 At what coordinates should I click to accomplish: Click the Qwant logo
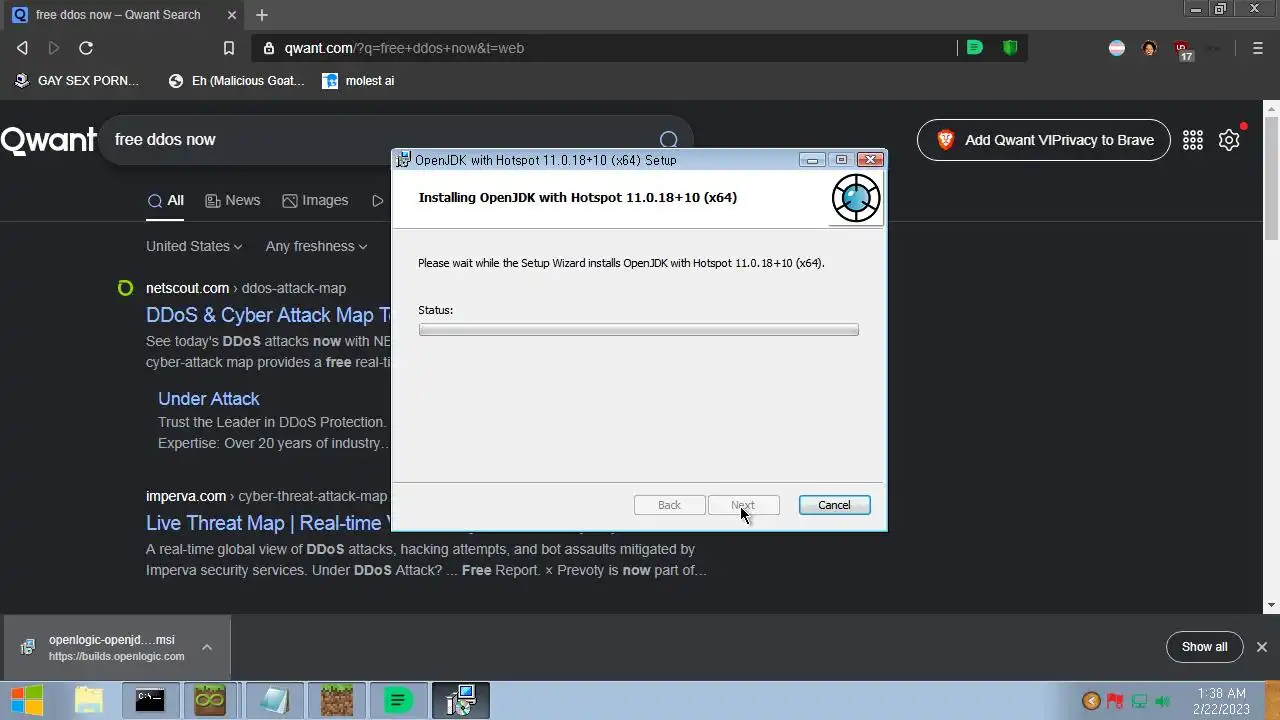point(48,140)
